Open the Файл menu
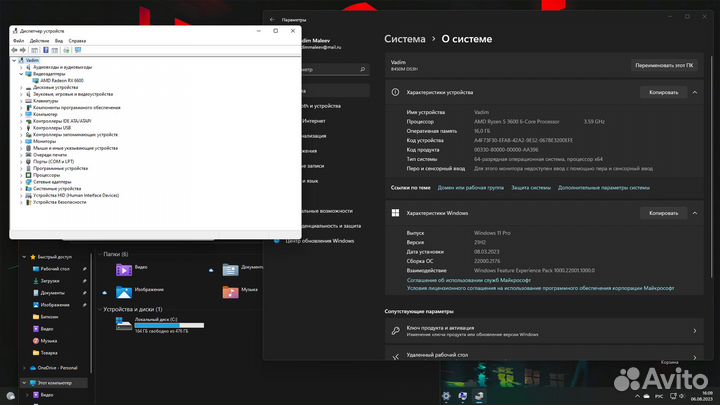The image size is (720, 405). click(x=18, y=41)
